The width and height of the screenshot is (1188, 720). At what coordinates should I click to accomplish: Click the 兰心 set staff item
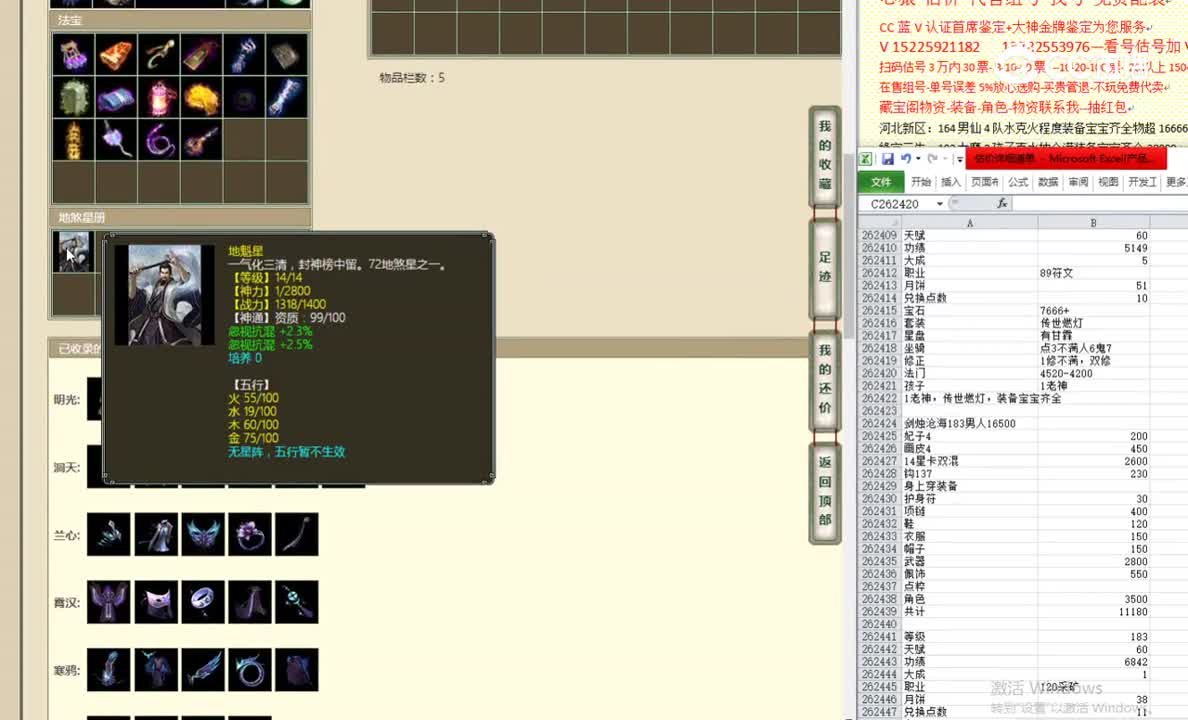click(297, 534)
